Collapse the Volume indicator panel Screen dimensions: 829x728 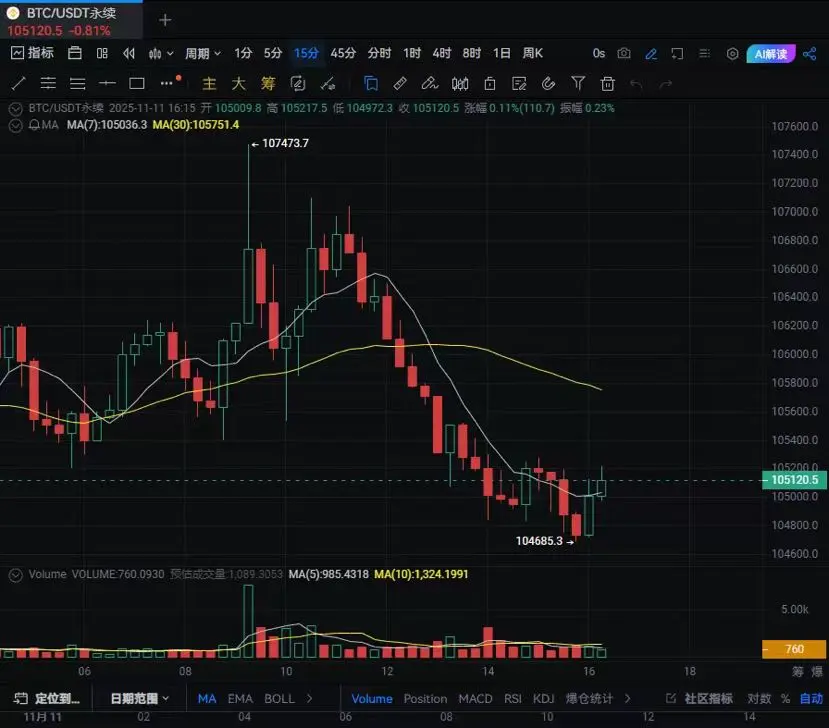pos(16,575)
